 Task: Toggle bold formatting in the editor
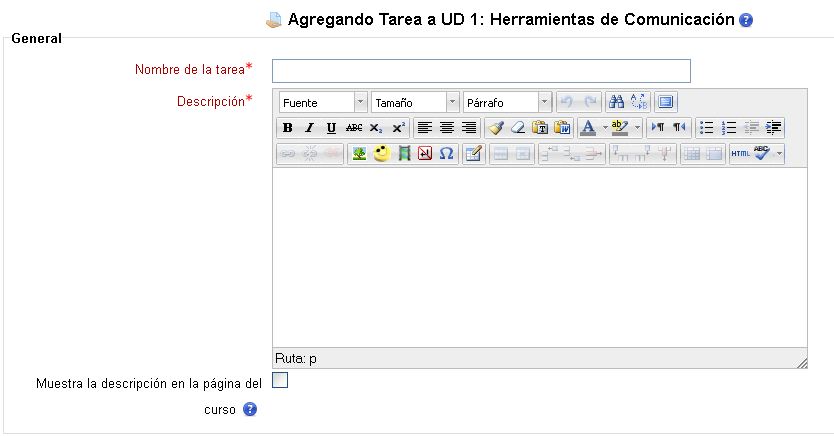tap(288, 128)
